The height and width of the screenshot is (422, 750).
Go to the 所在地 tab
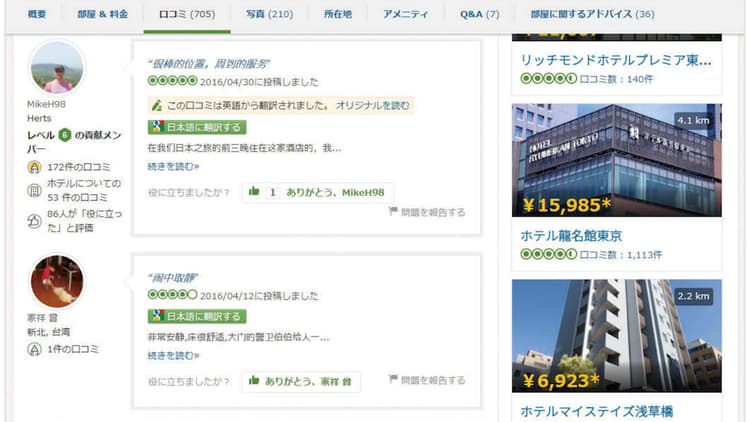point(338,14)
